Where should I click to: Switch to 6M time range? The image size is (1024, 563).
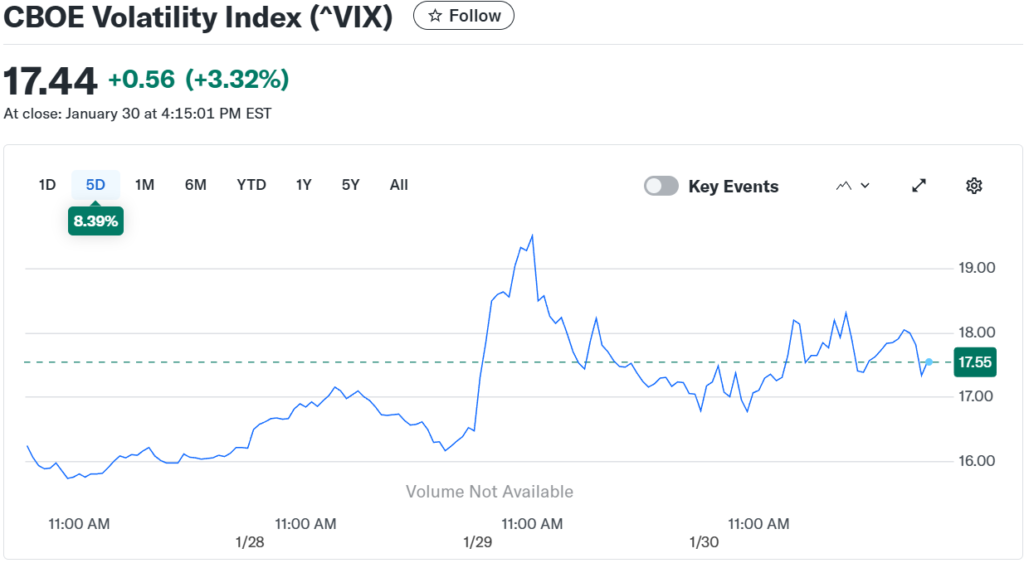(195, 185)
